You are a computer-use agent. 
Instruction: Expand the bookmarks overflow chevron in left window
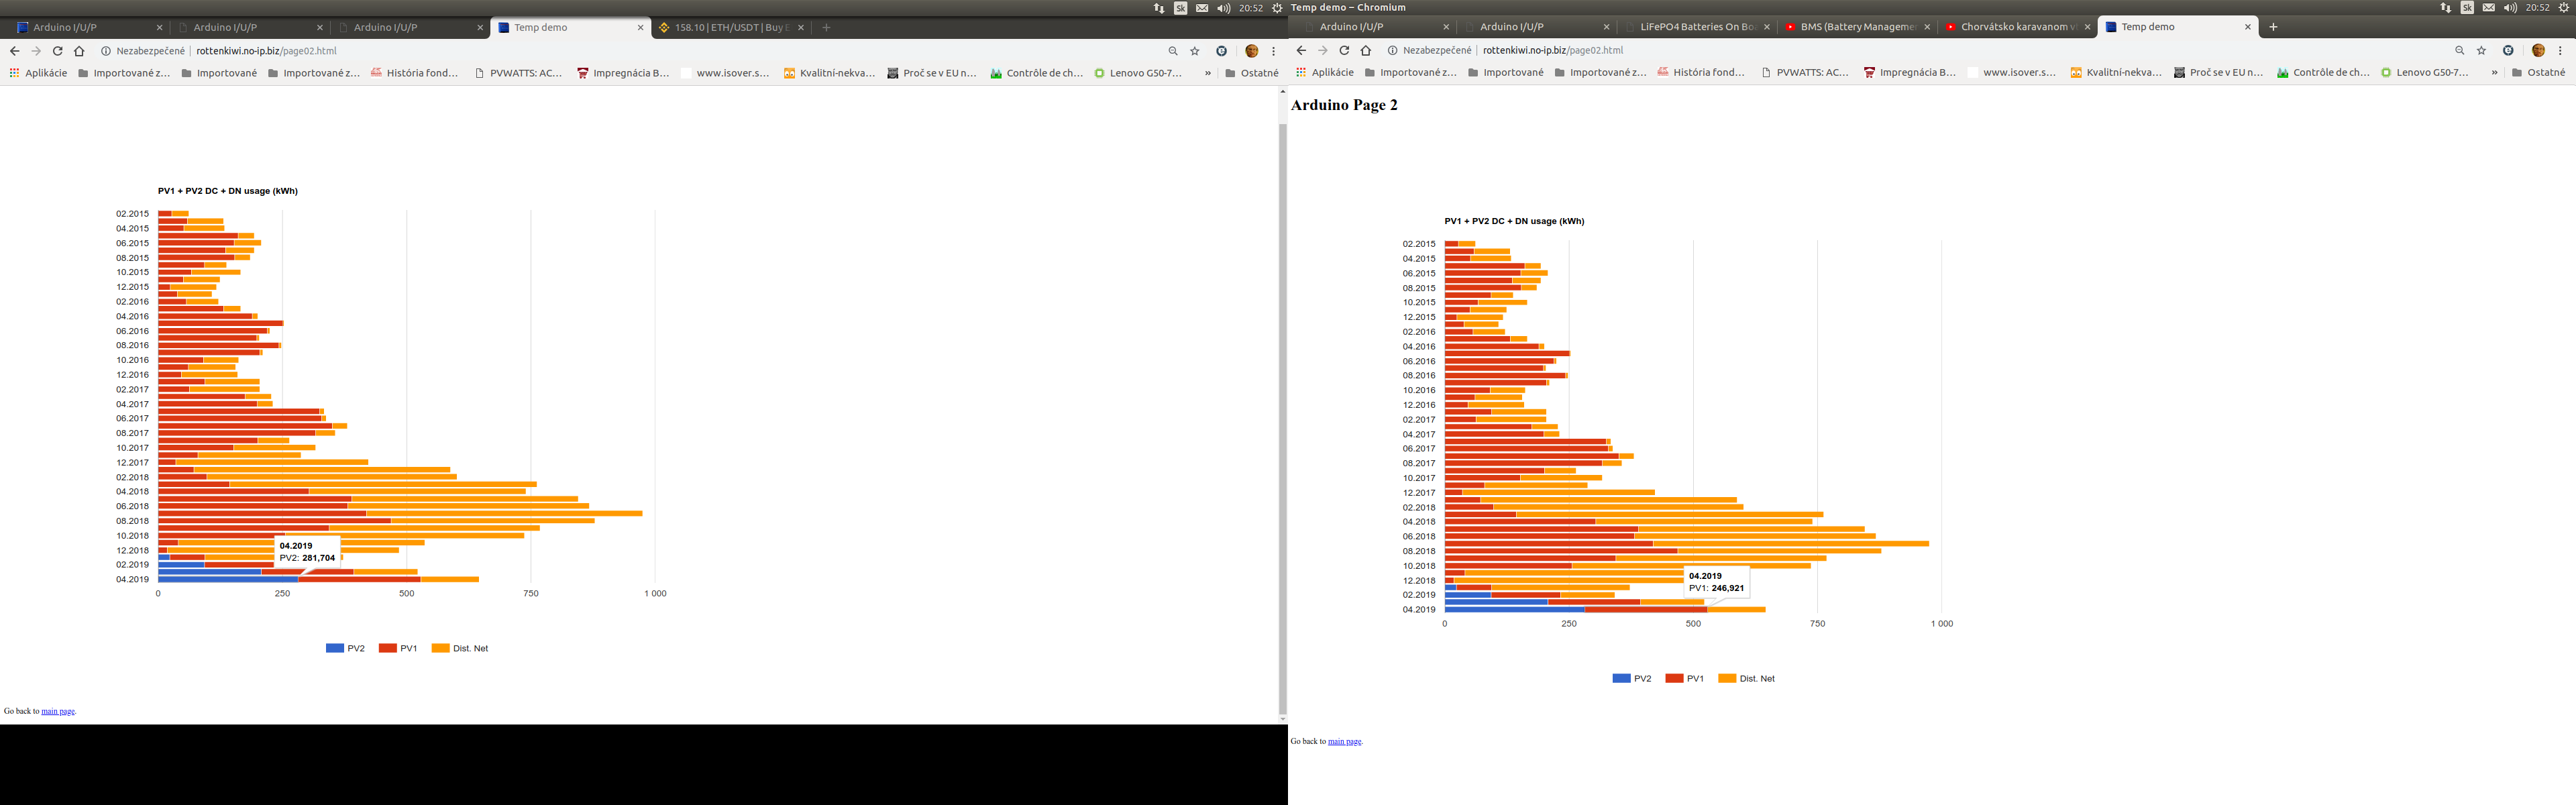(1207, 73)
